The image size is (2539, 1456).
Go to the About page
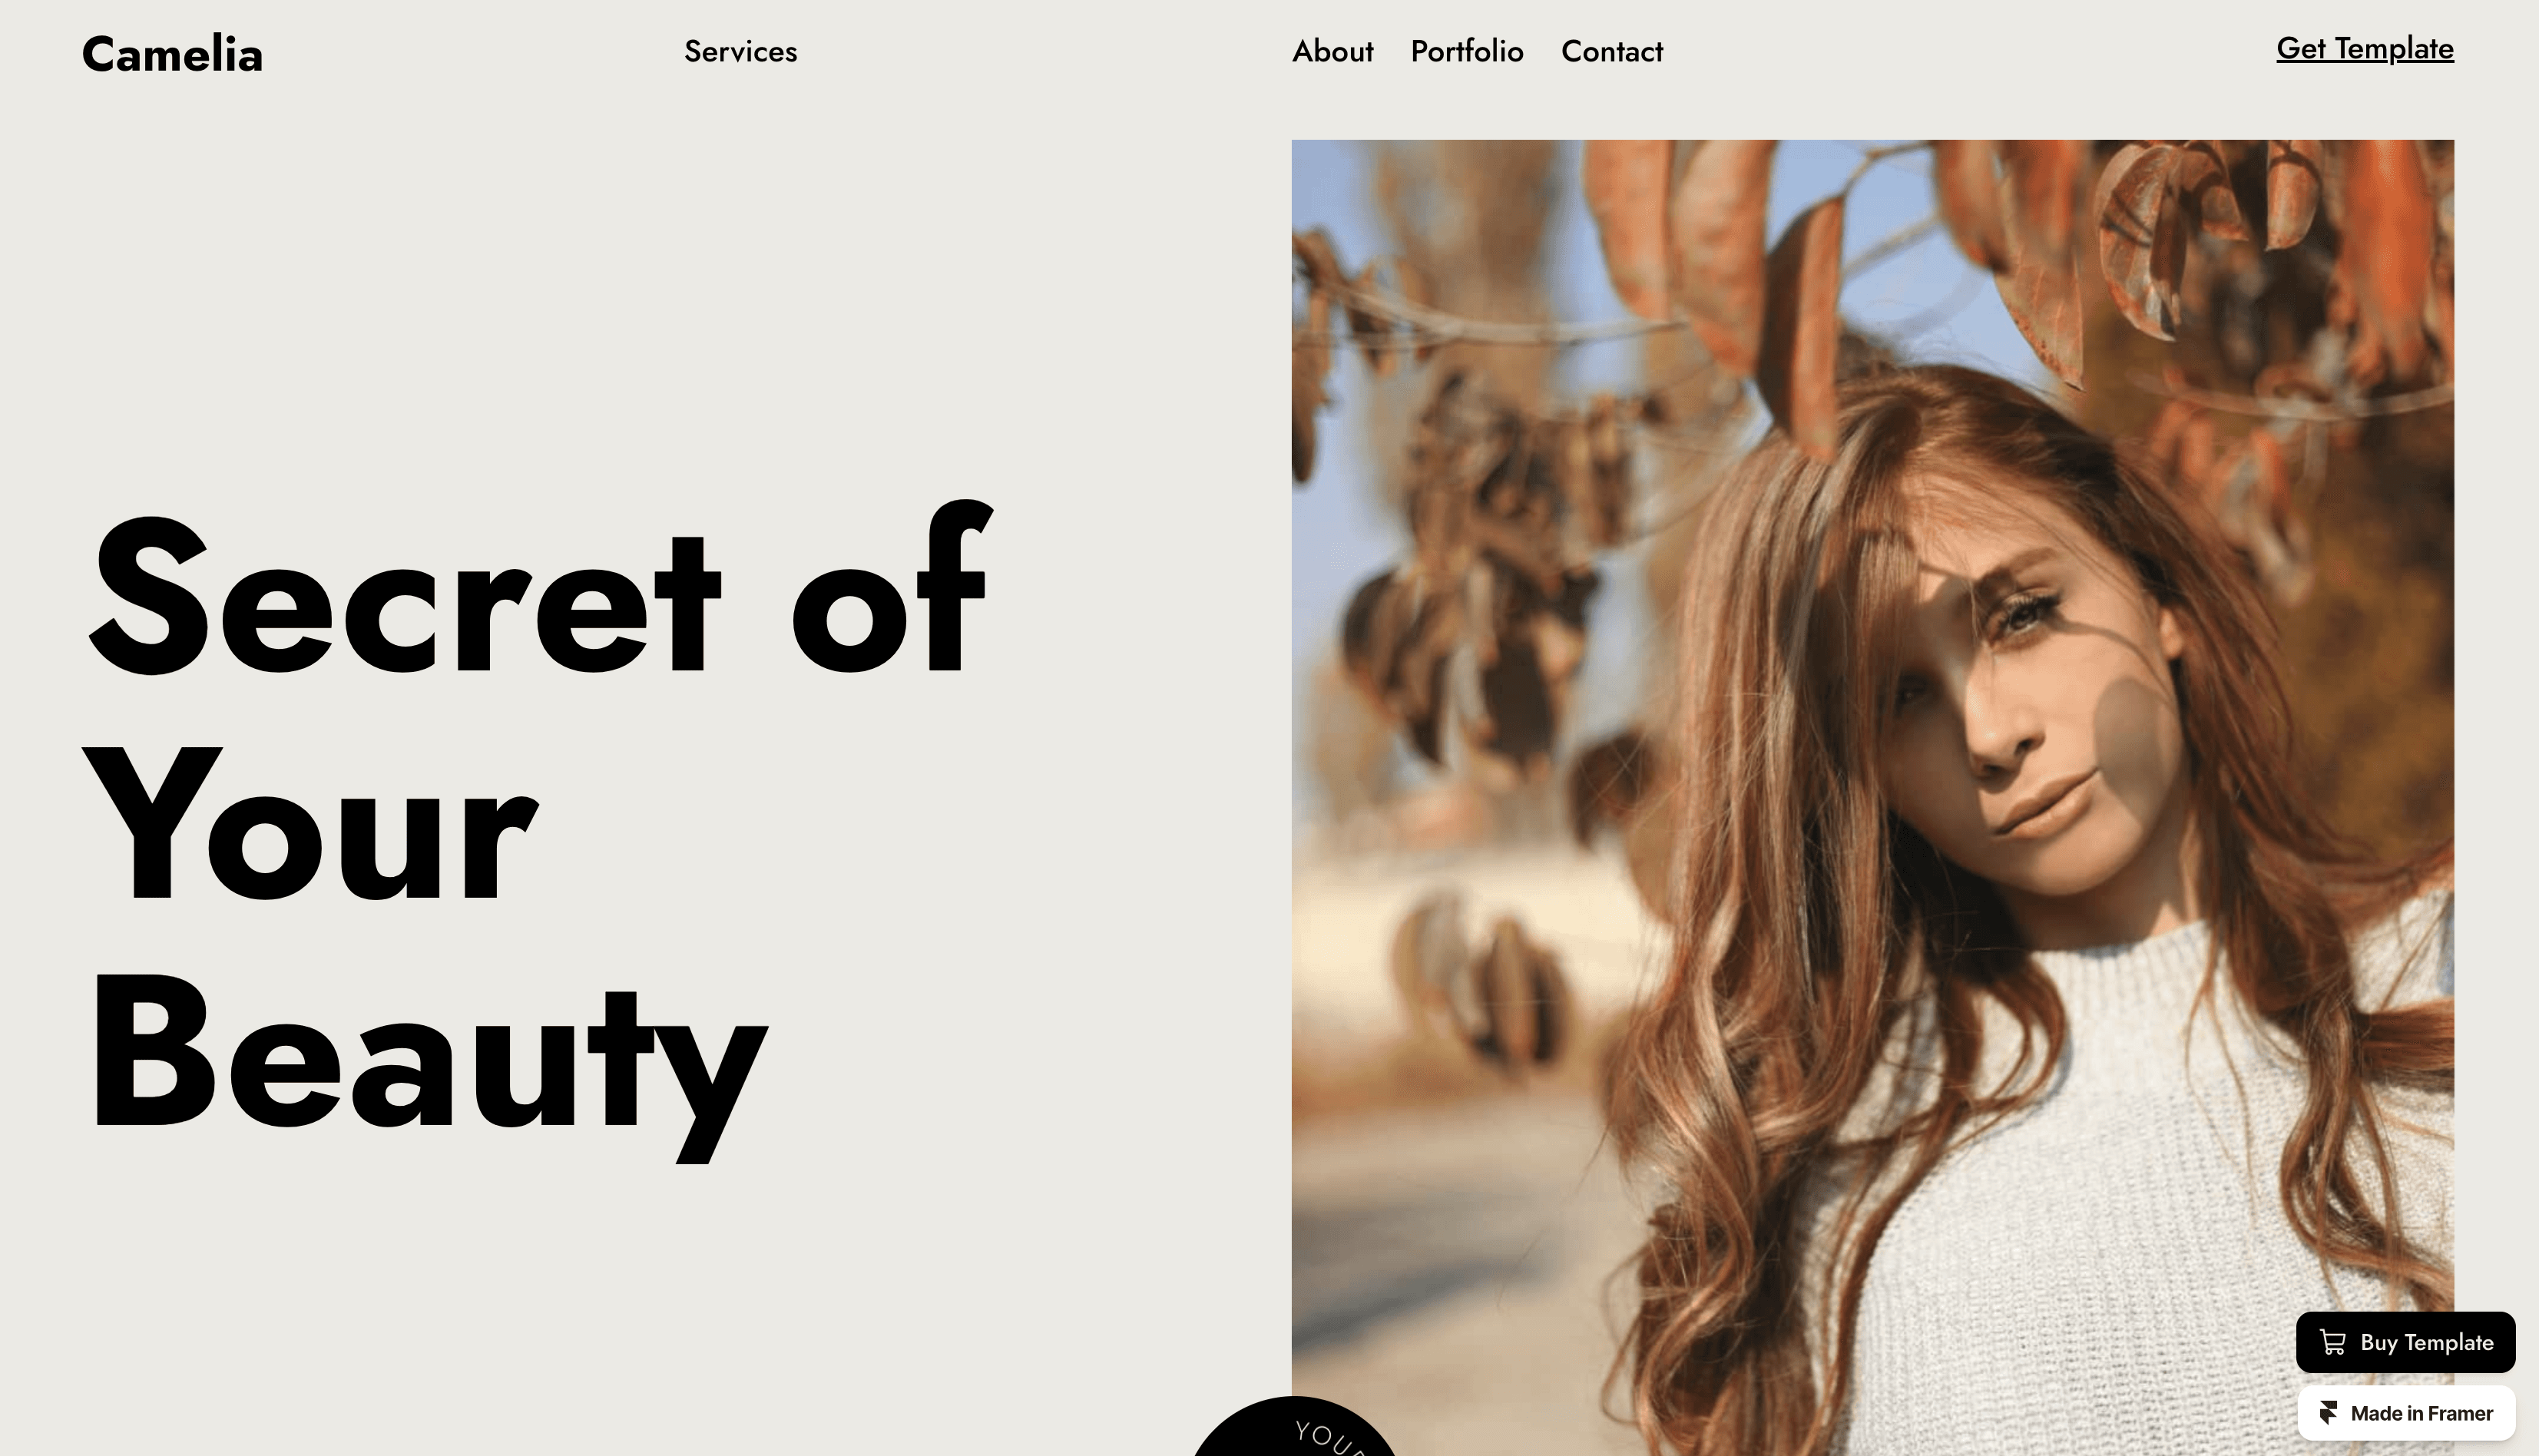coord(1332,51)
